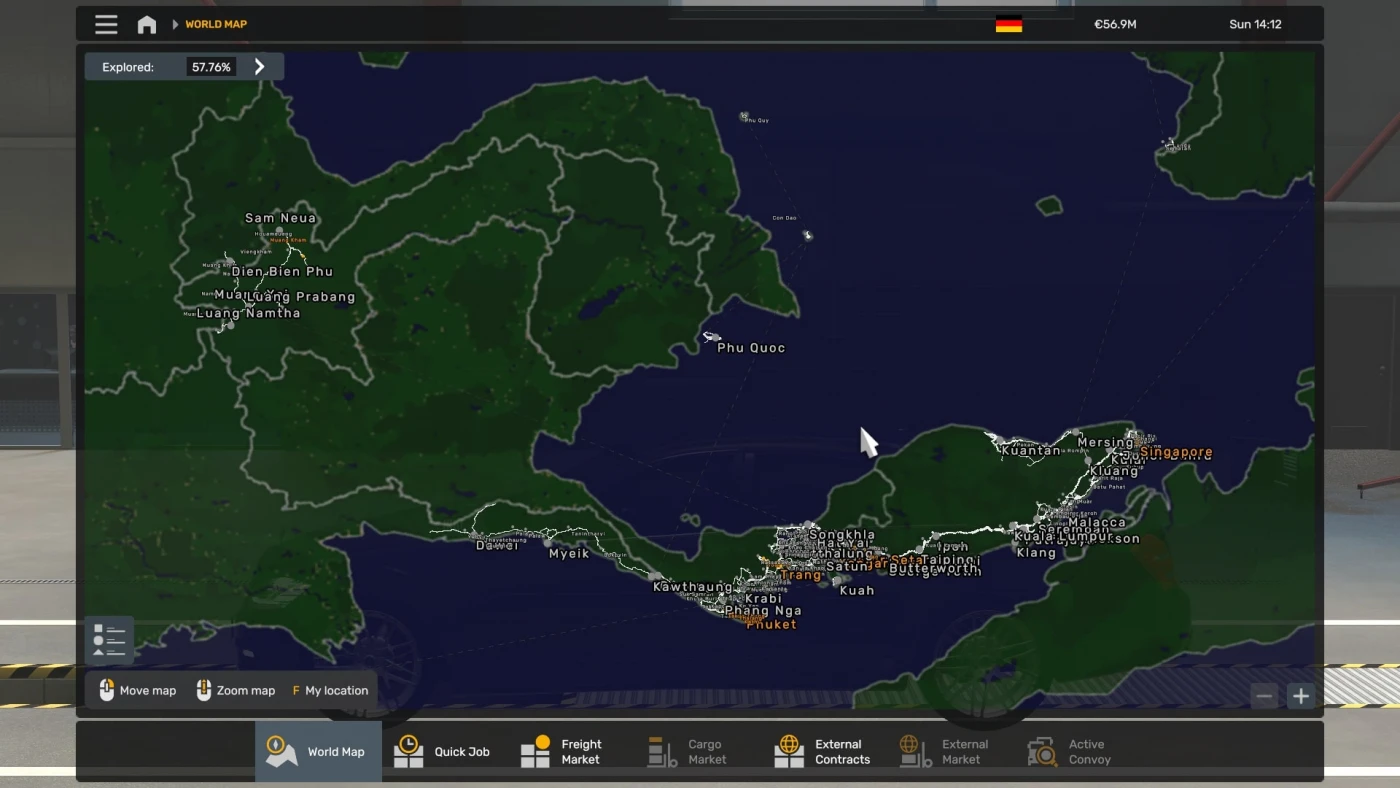Select Singapore city on the map
Screen dimensions: 1400x788
click(1176, 452)
